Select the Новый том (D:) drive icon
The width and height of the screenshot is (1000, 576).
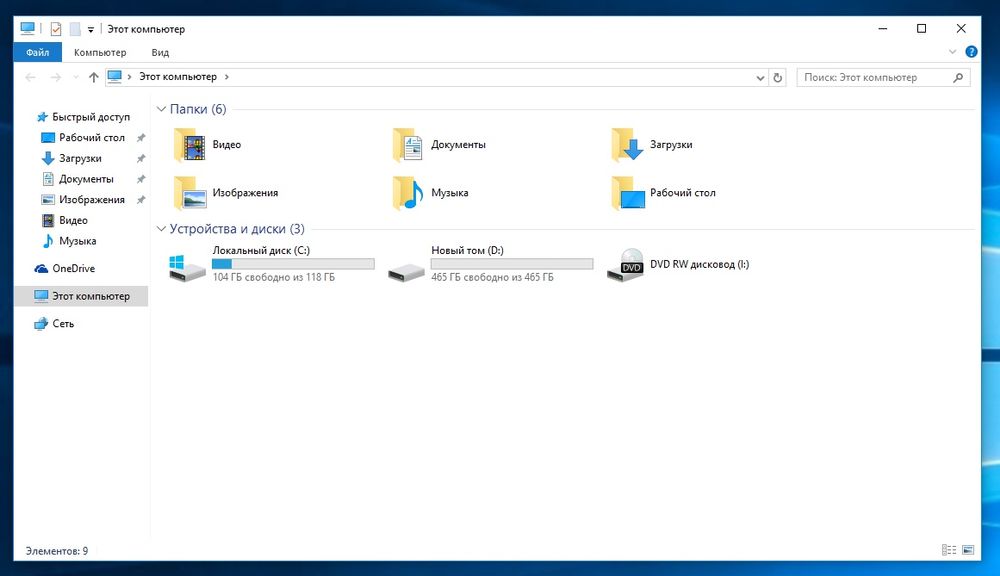406,272
